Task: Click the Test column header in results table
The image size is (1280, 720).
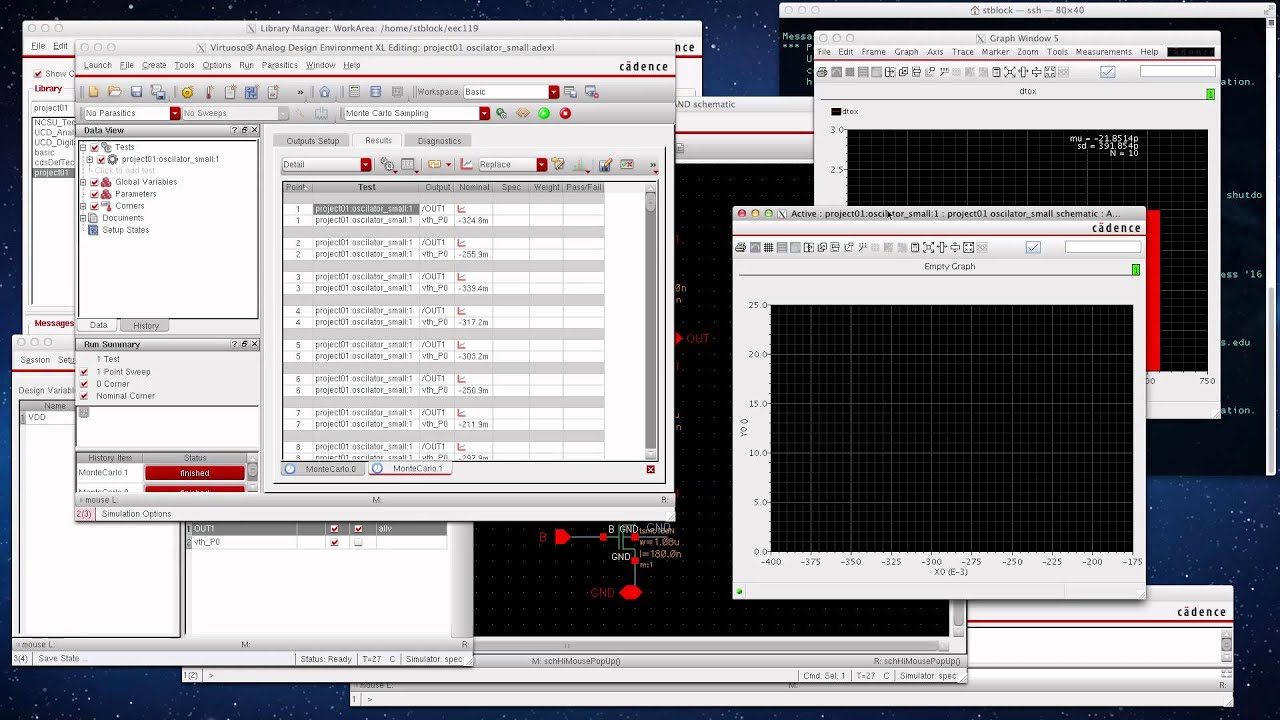Action: point(367,187)
